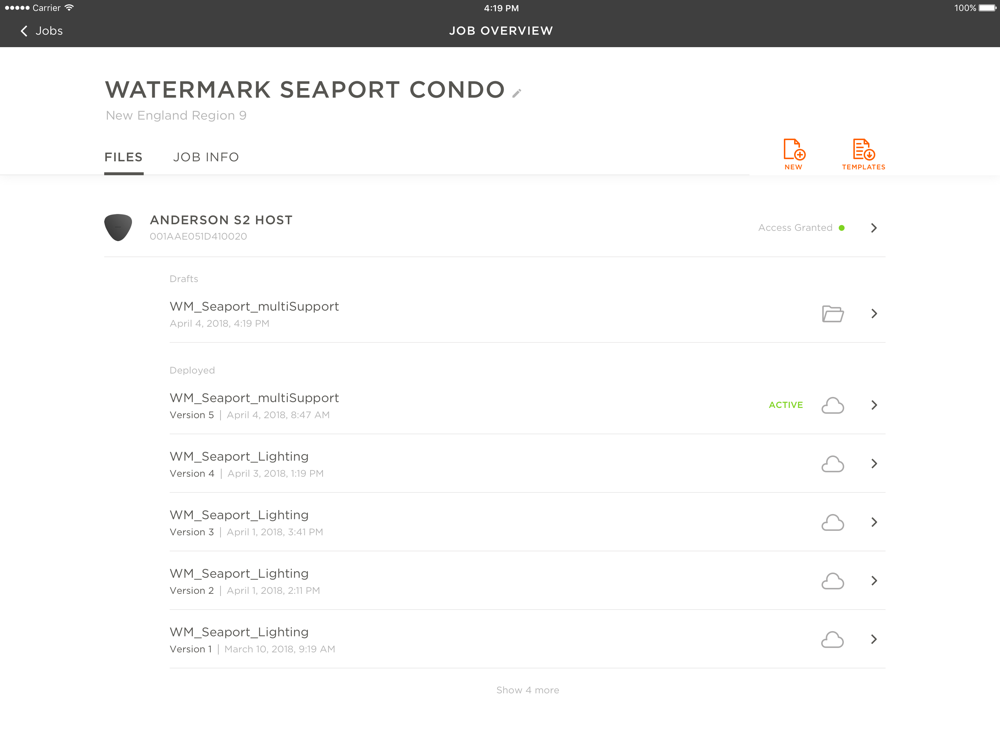Viewport: 1000px width, 750px height.
Task: Select the Files tab
Action: (x=124, y=157)
